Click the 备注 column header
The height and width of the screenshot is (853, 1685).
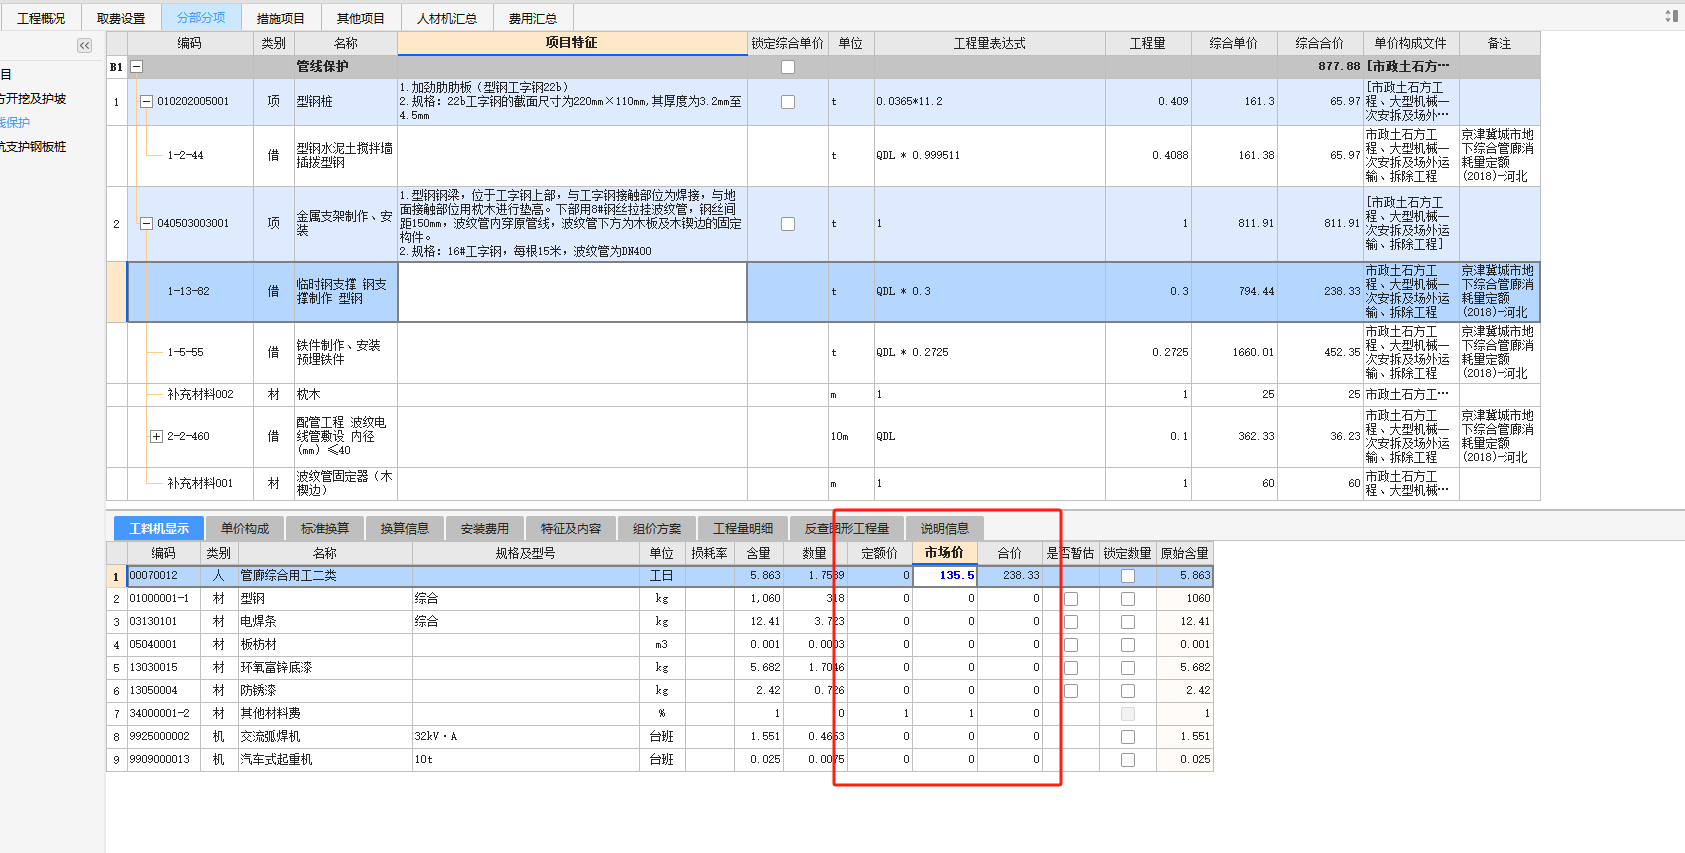[x=1499, y=43]
